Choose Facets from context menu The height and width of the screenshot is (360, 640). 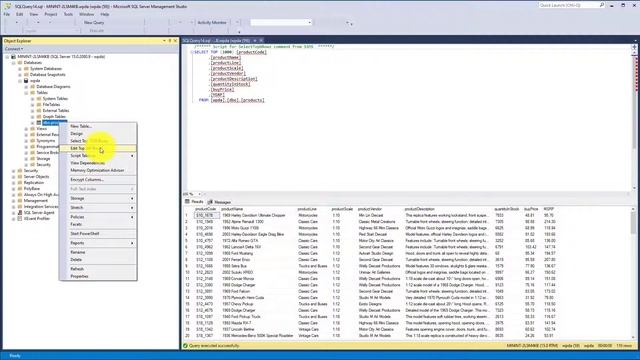98,224
